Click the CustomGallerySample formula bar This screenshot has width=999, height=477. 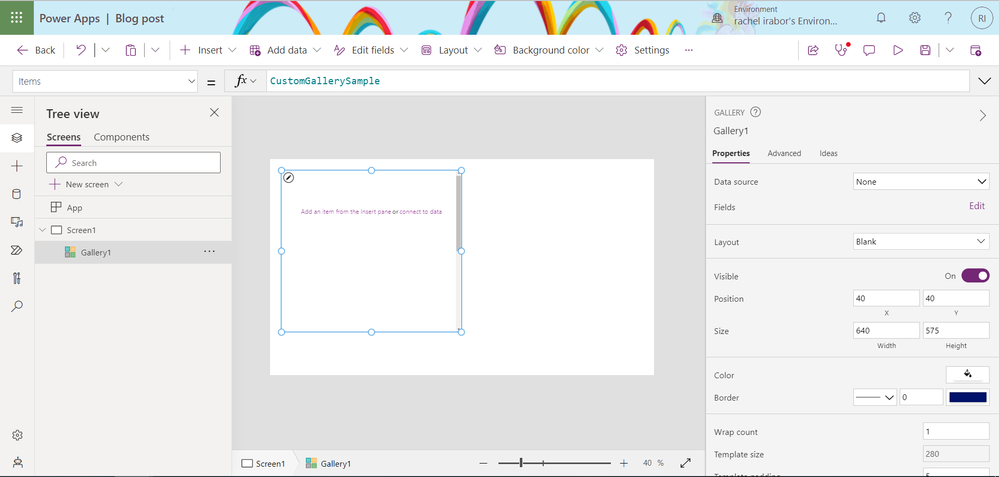point(615,82)
